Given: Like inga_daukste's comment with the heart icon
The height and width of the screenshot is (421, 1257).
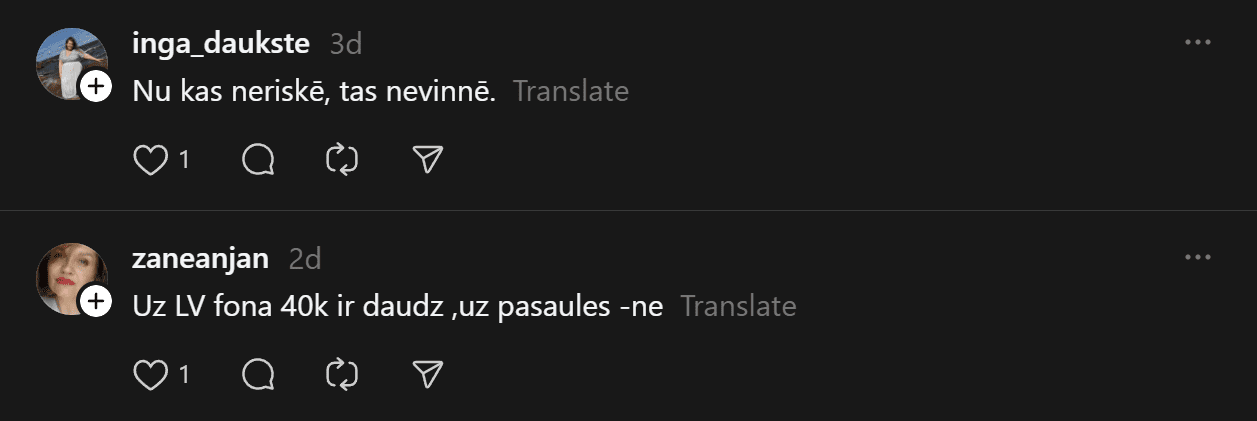Looking at the screenshot, I should pos(150,160).
